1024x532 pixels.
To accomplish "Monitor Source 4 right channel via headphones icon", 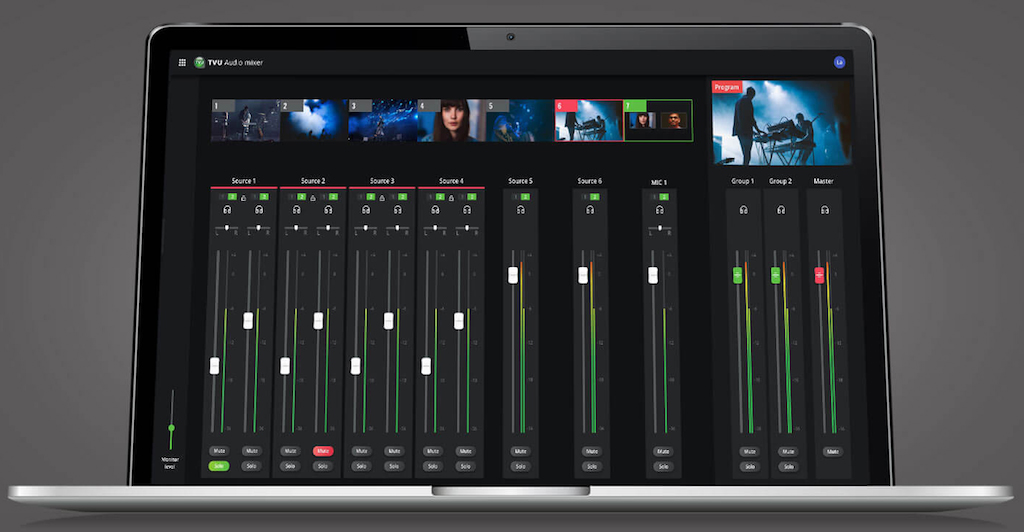I will tap(467, 210).
